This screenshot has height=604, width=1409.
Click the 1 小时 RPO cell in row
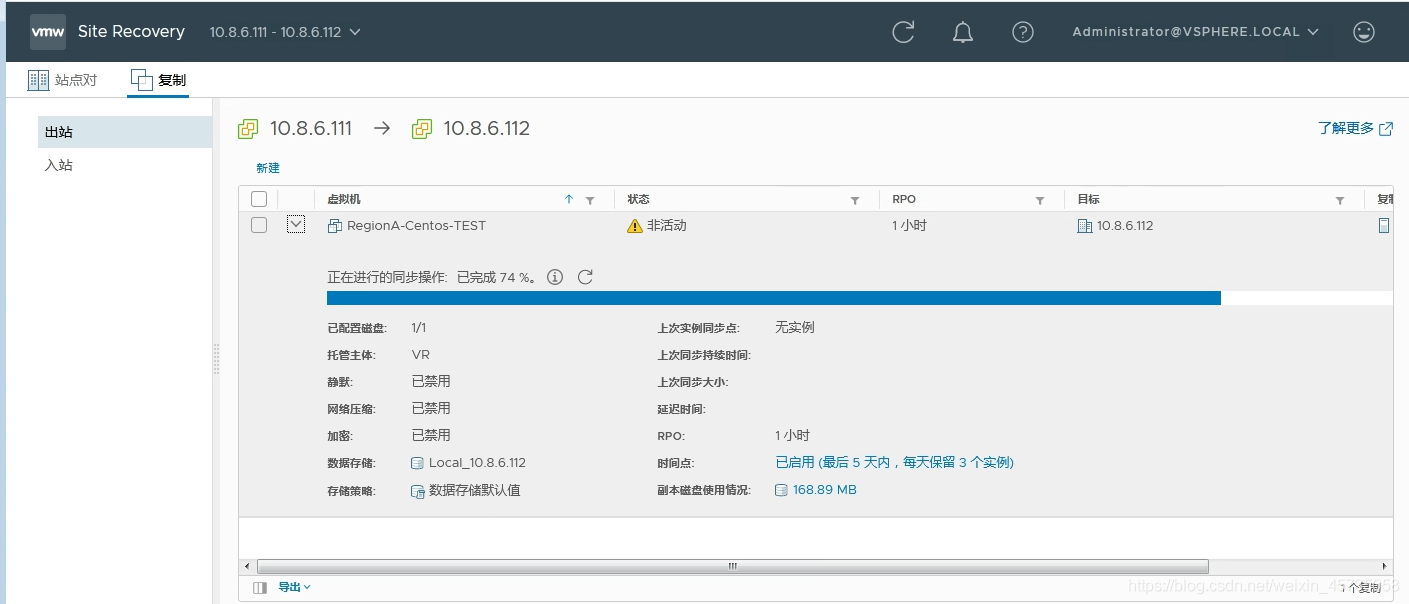pos(909,226)
